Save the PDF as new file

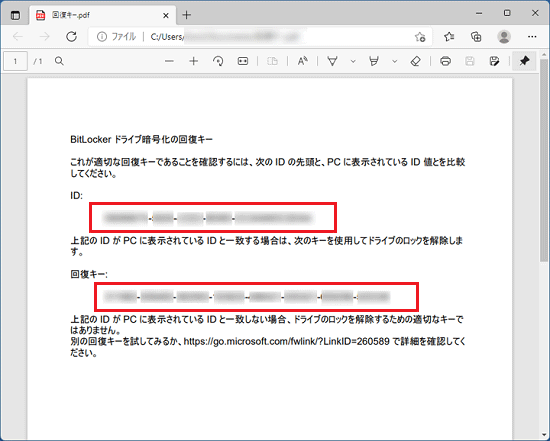click(x=494, y=61)
